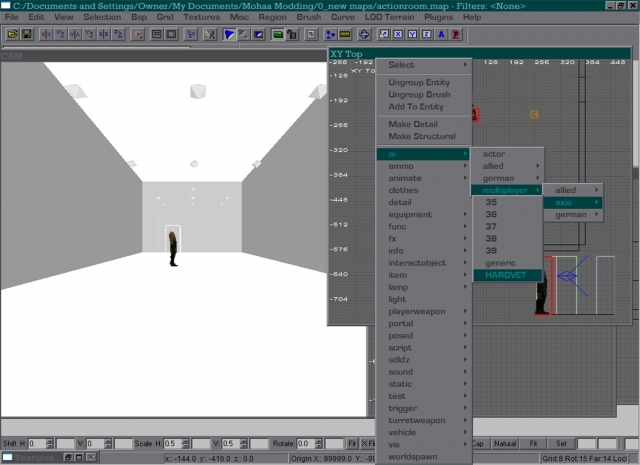Screen dimensions: 640x465
Task: Click the red dashed selection toolbar icon
Action: coord(137,34)
